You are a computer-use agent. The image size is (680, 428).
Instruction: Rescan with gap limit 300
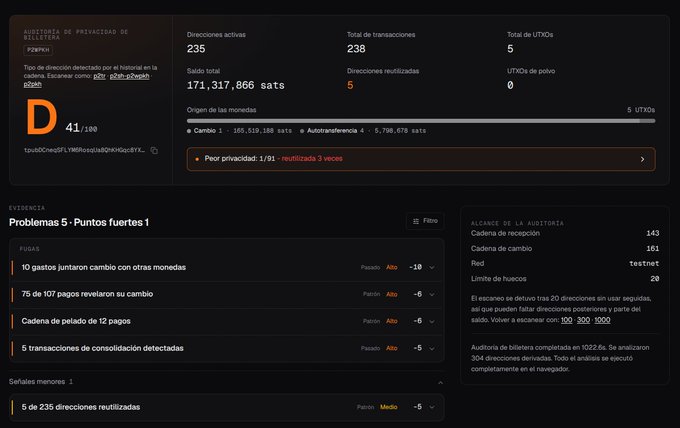(x=583, y=320)
